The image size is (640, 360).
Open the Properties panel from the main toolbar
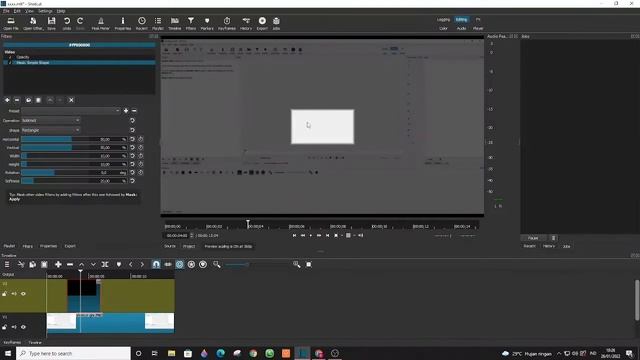(122, 23)
